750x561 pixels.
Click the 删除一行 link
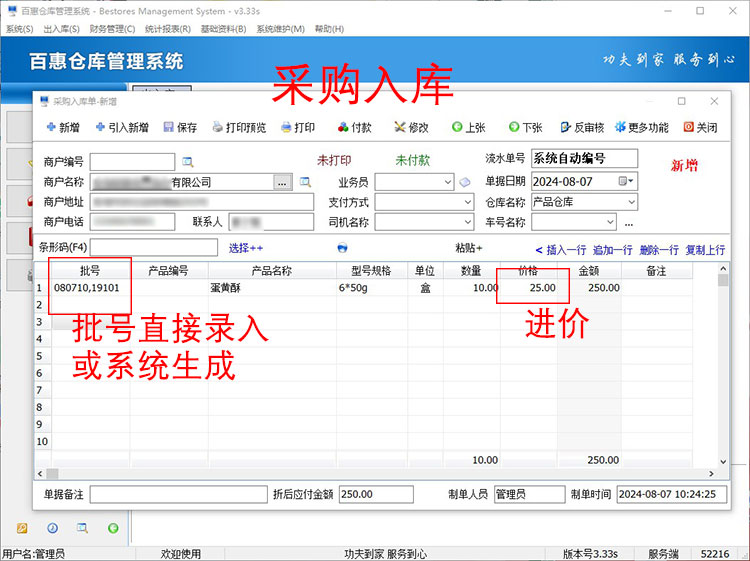[659, 250]
